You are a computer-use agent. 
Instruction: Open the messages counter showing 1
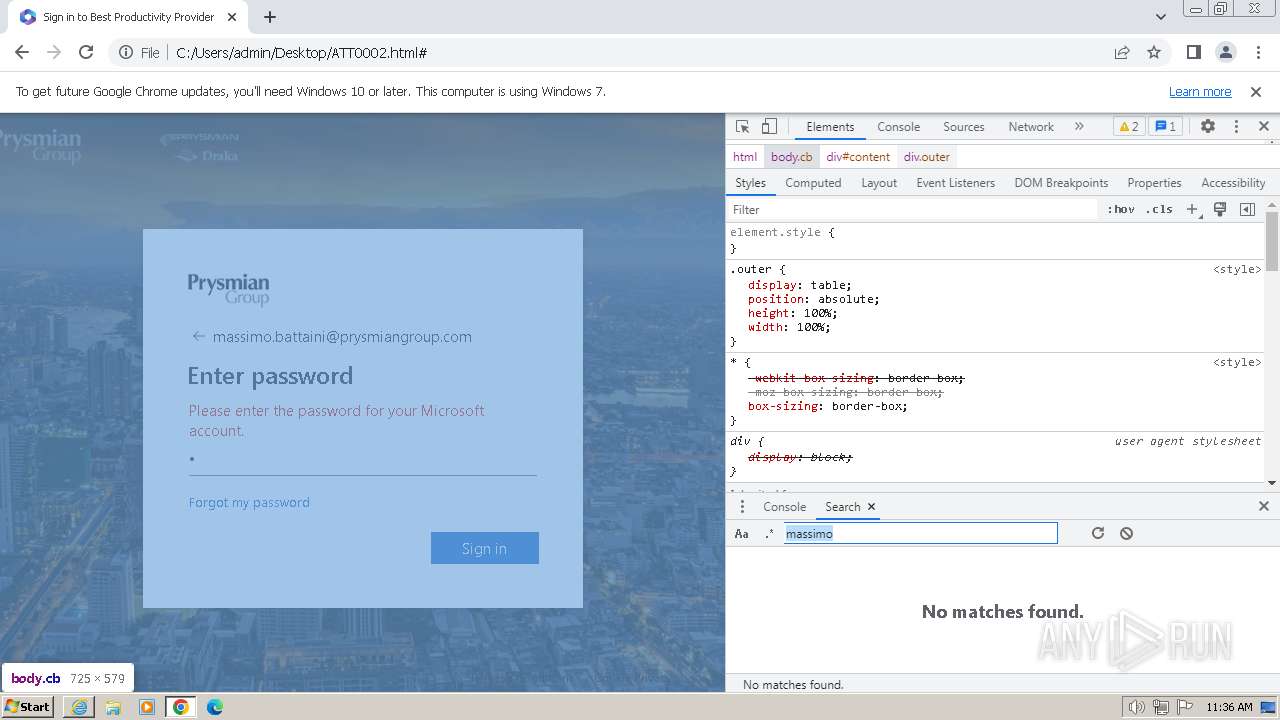point(1165,127)
